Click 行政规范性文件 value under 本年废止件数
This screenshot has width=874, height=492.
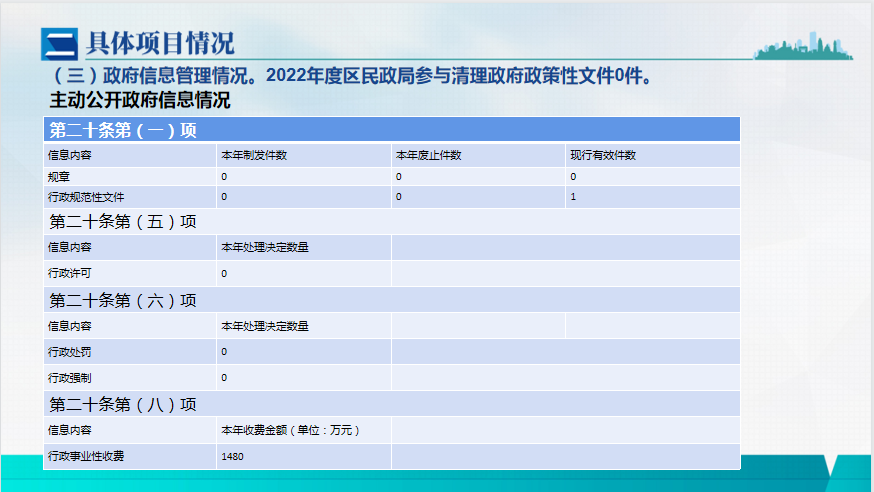click(399, 197)
